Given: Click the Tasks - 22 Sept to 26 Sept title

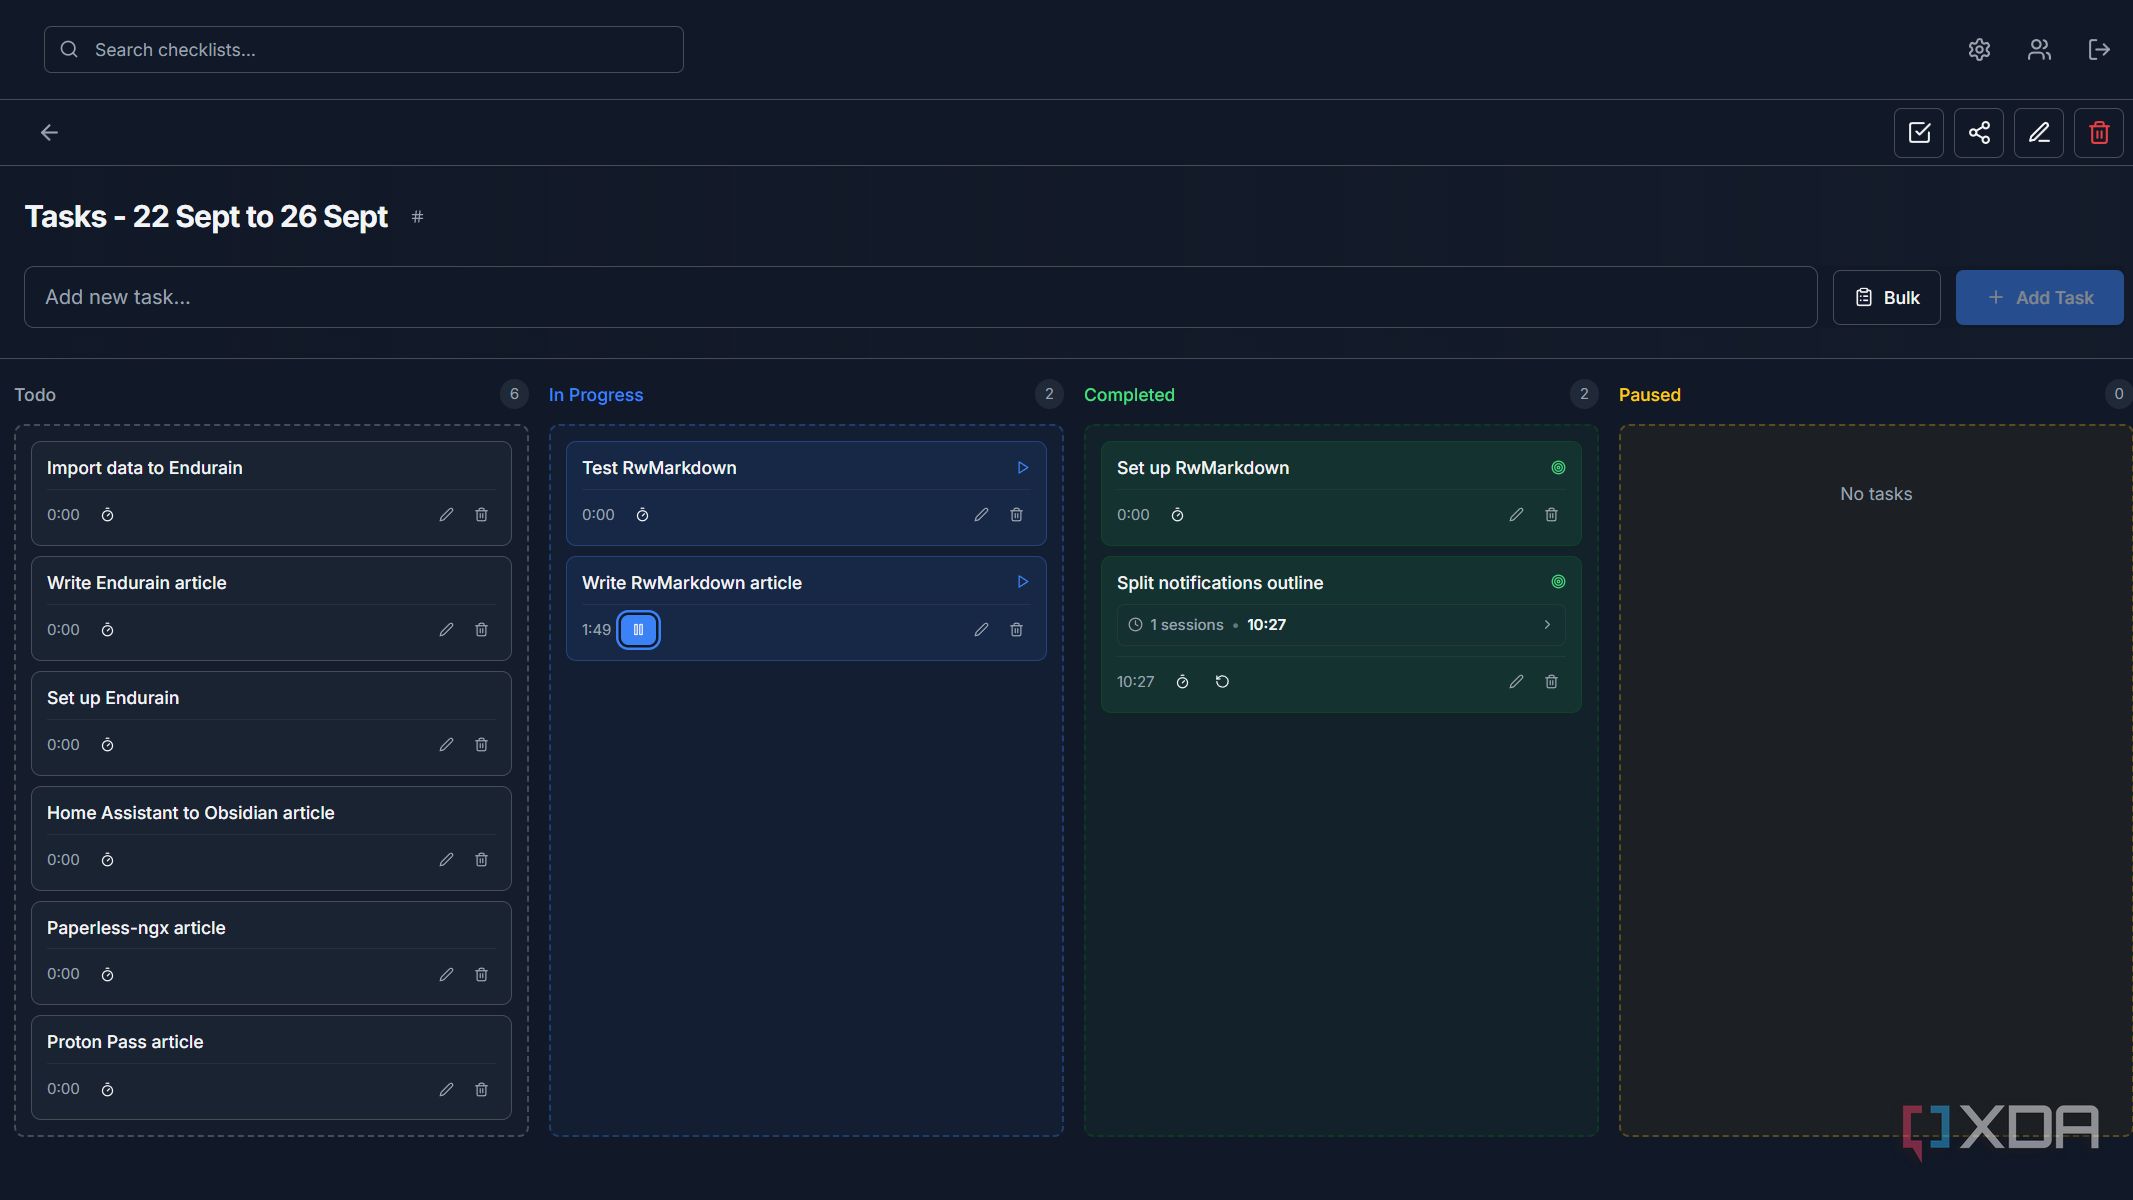Looking at the screenshot, I should coord(206,217).
